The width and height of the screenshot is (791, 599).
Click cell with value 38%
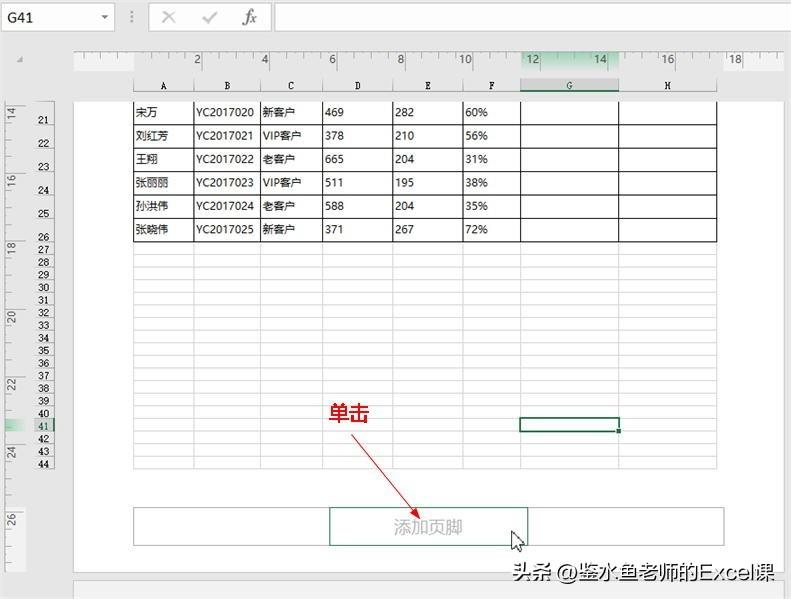coord(491,183)
